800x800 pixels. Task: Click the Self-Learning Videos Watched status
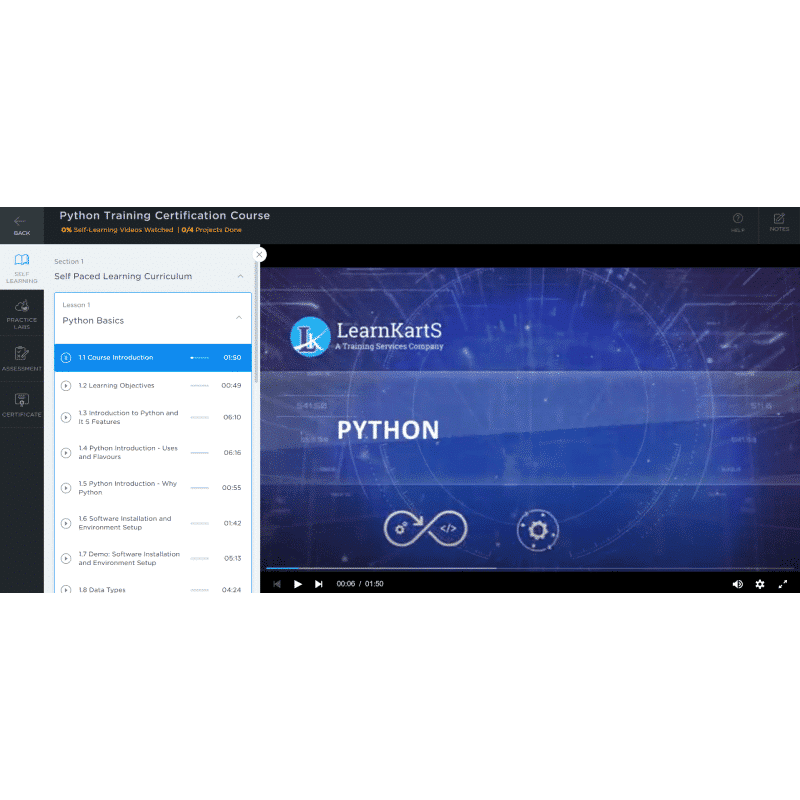click(x=117, y=230)
